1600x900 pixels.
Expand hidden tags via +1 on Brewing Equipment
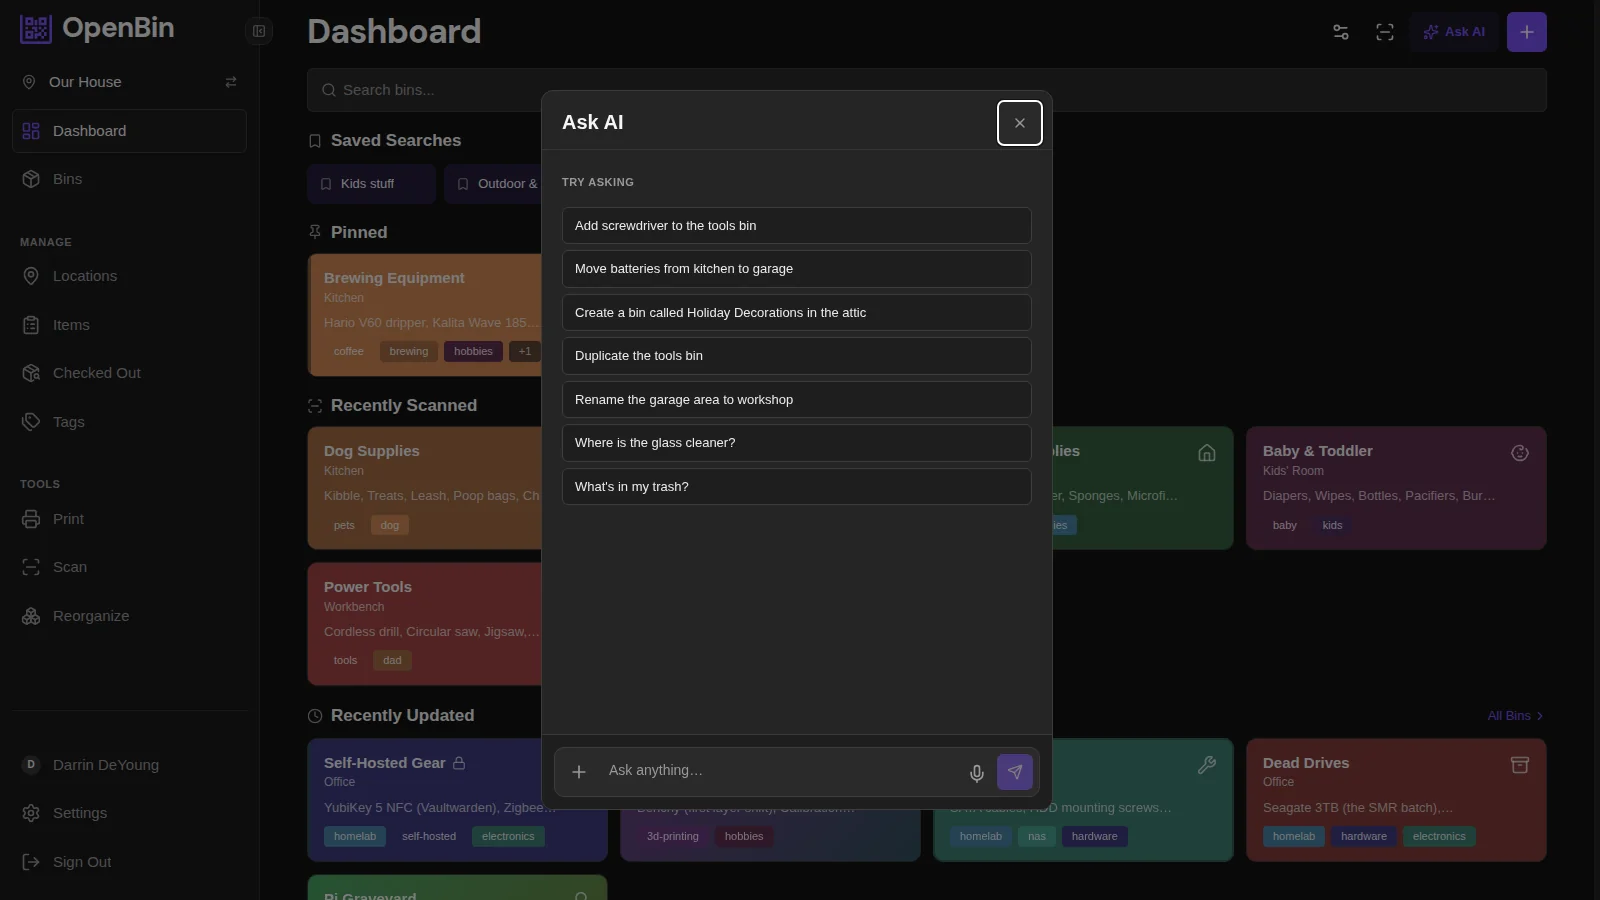(524, 351)
